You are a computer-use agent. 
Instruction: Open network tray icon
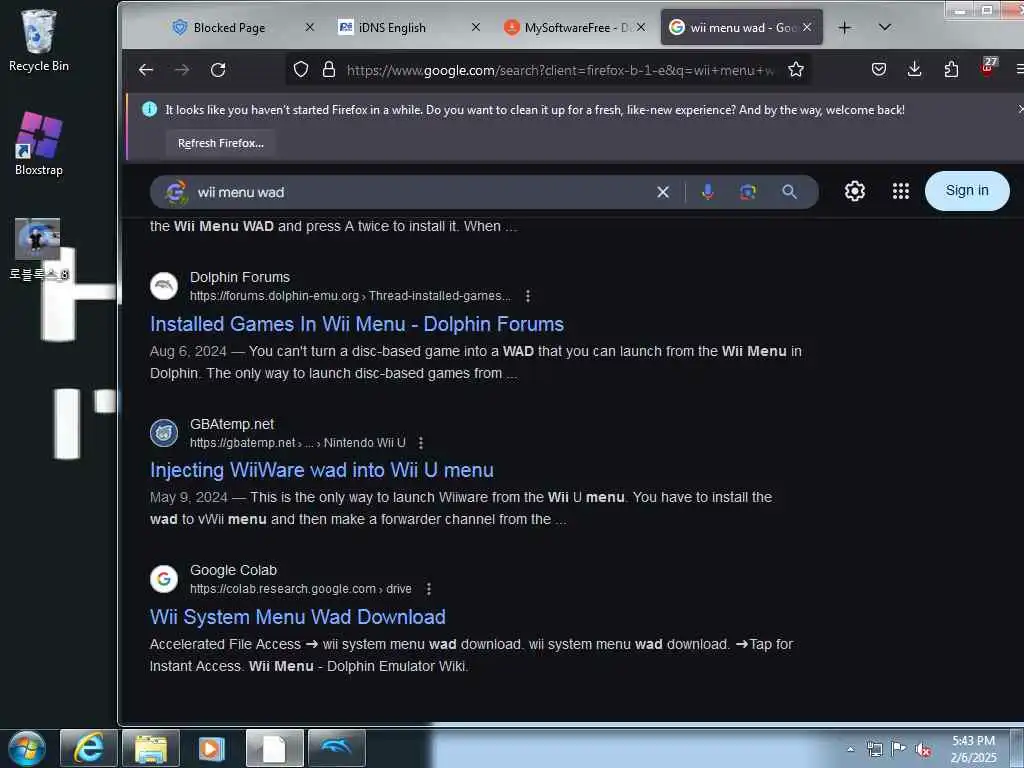pos(874,749)
